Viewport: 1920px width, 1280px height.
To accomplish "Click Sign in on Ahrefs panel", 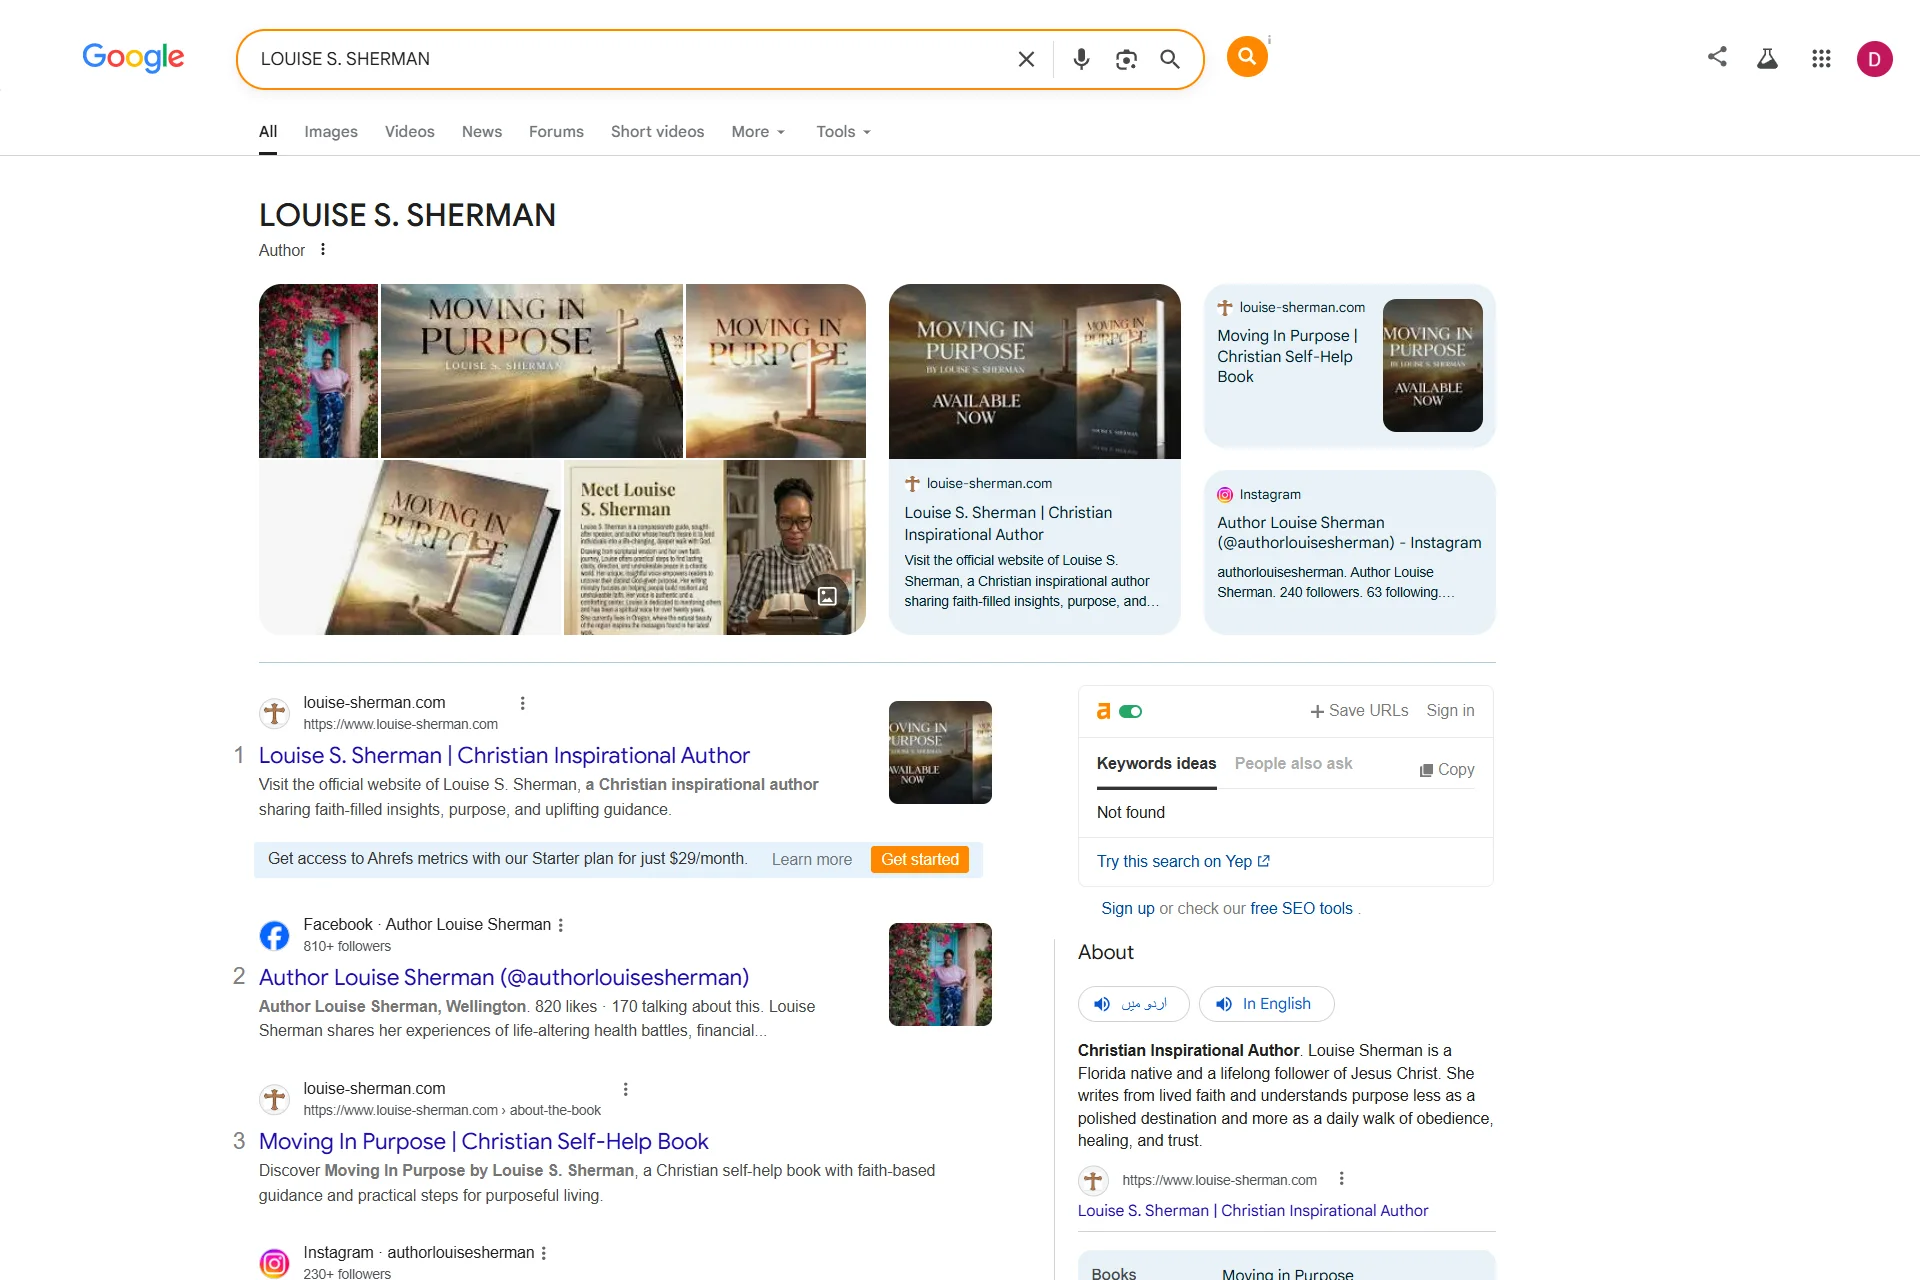I will [1450, 711].
